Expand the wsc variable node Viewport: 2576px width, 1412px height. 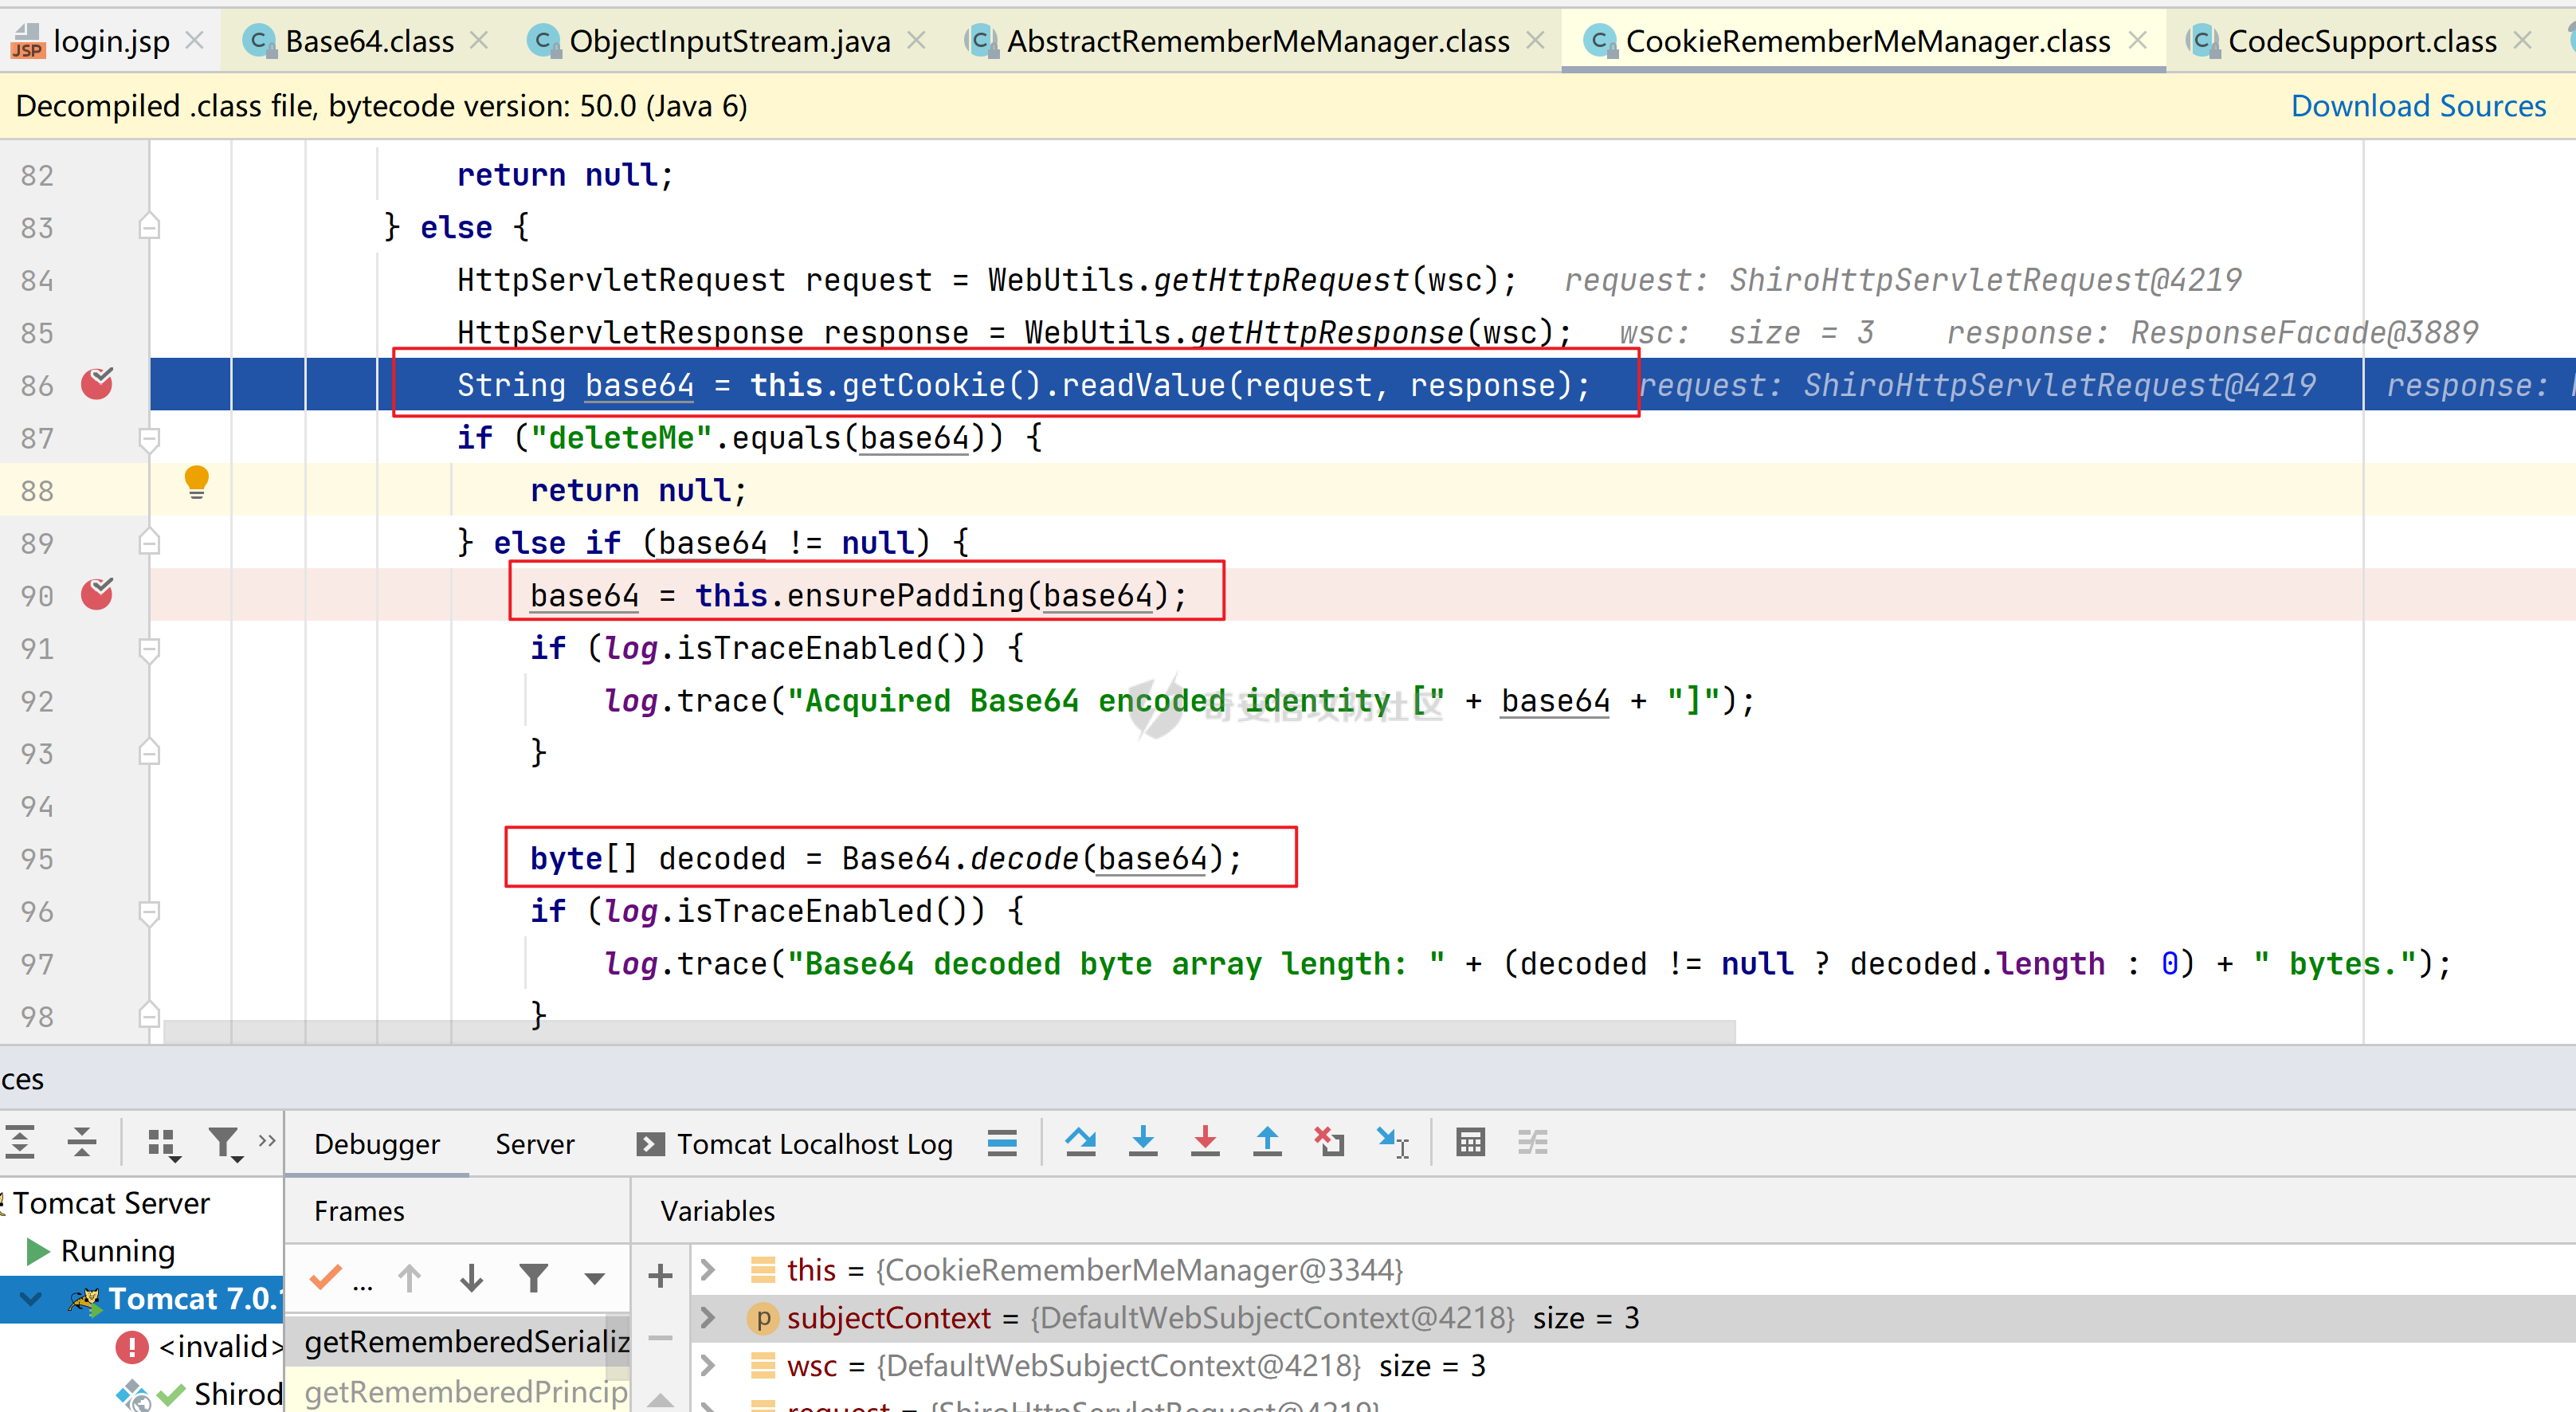pos(708,1366)
